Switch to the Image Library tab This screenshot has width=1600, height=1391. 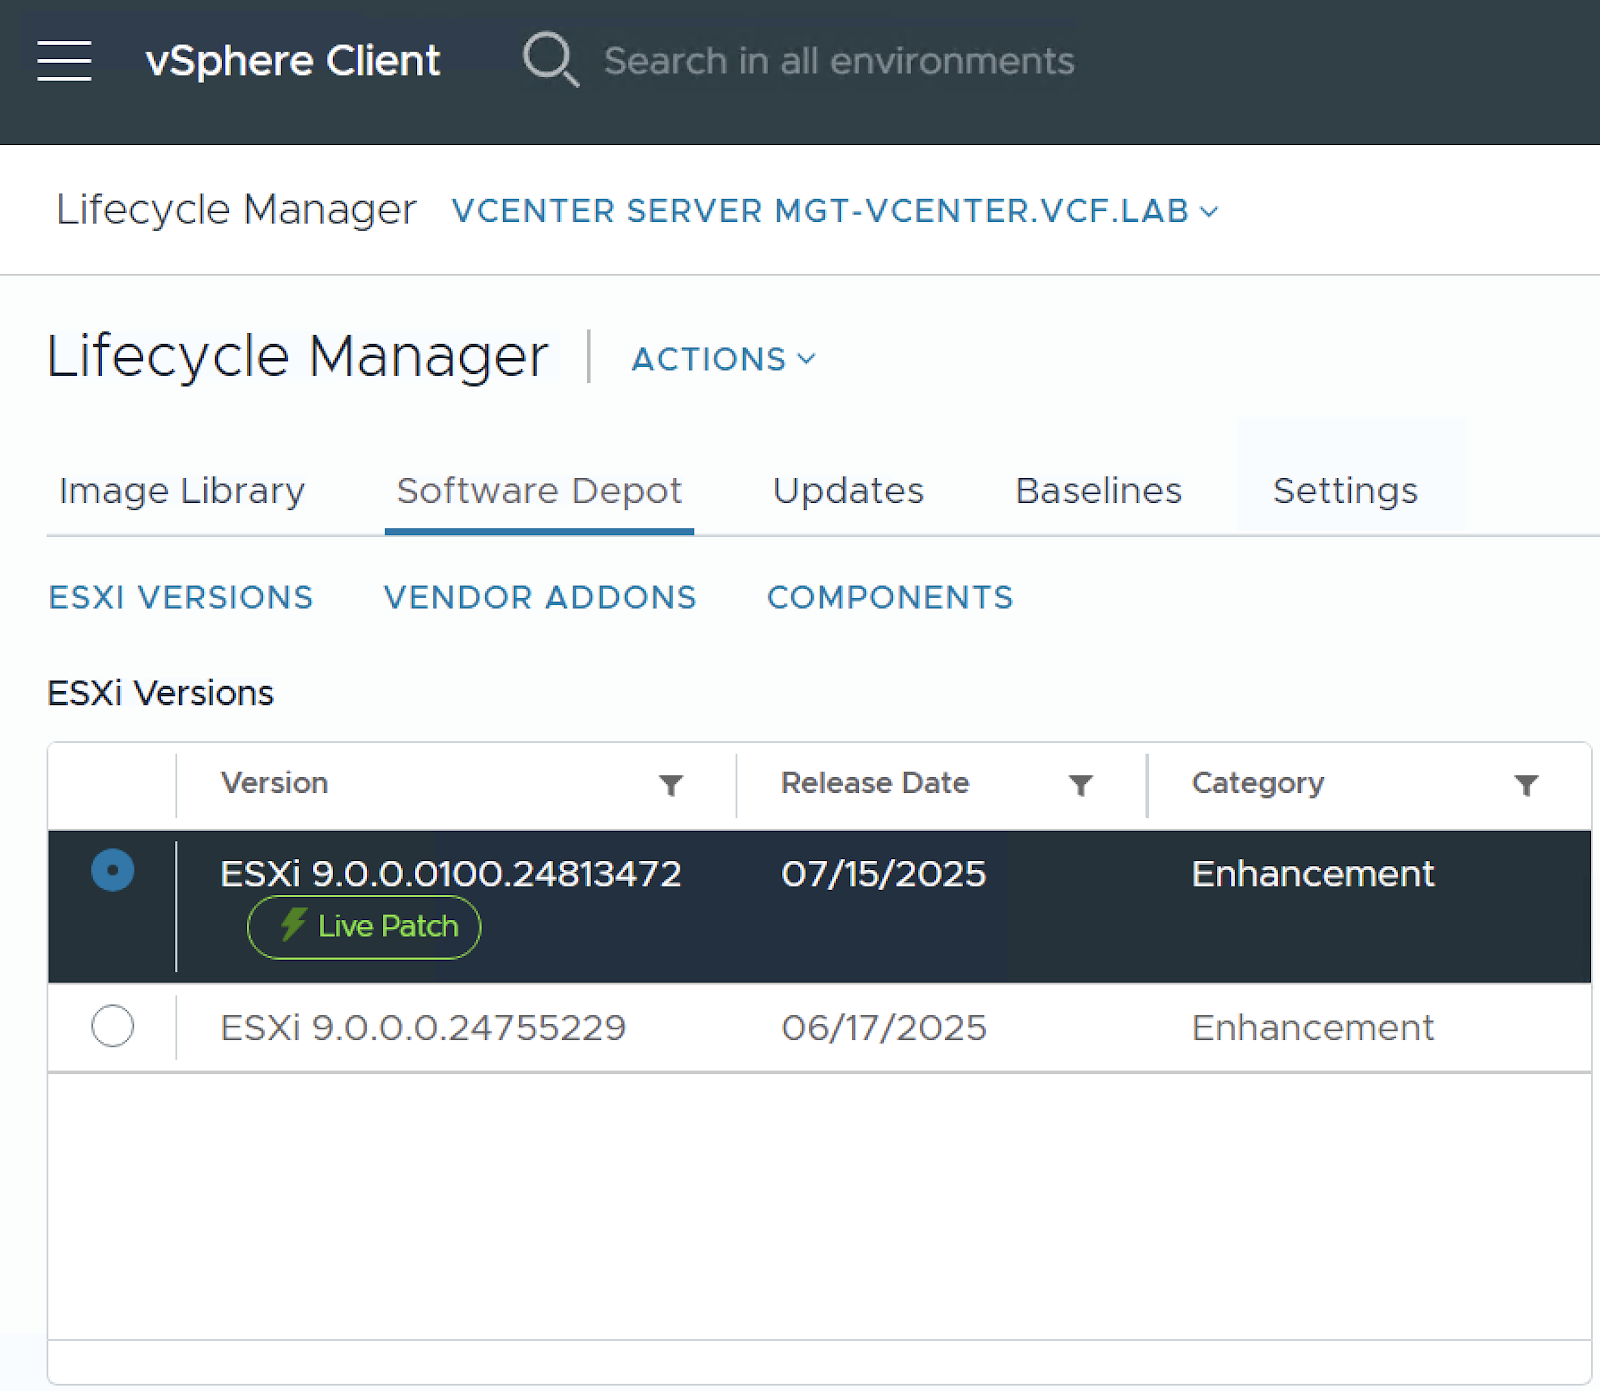click(x=181, y=491)
